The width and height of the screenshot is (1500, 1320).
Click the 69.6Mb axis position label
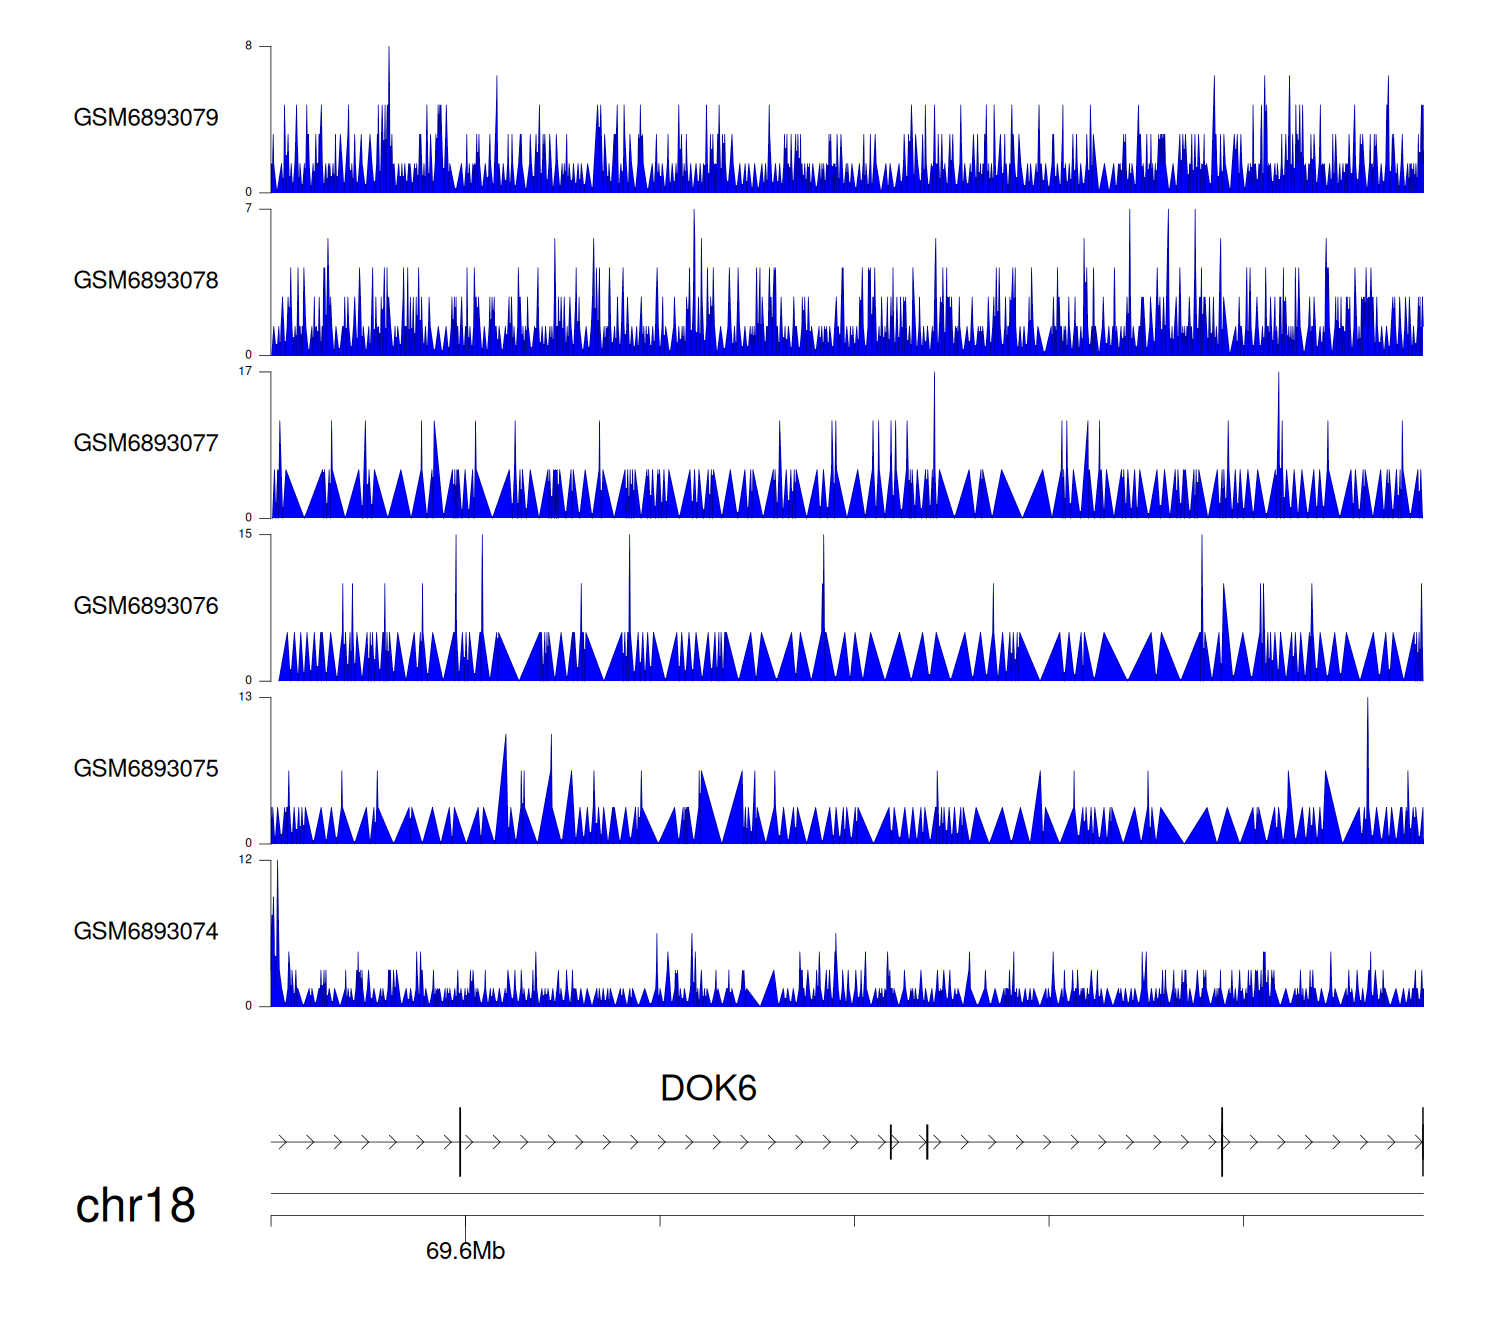point(465,1251)
